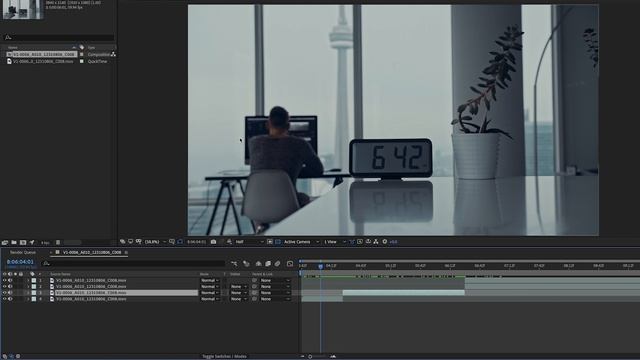640x360 pixels.
Task: Open the project color depth (bpc) setting
Action: (x=45, y=242)
